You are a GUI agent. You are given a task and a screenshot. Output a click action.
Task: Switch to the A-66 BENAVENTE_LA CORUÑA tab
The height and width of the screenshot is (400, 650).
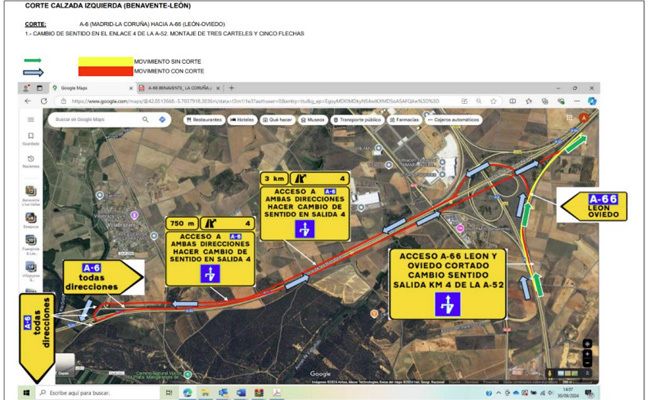(170, 88)
